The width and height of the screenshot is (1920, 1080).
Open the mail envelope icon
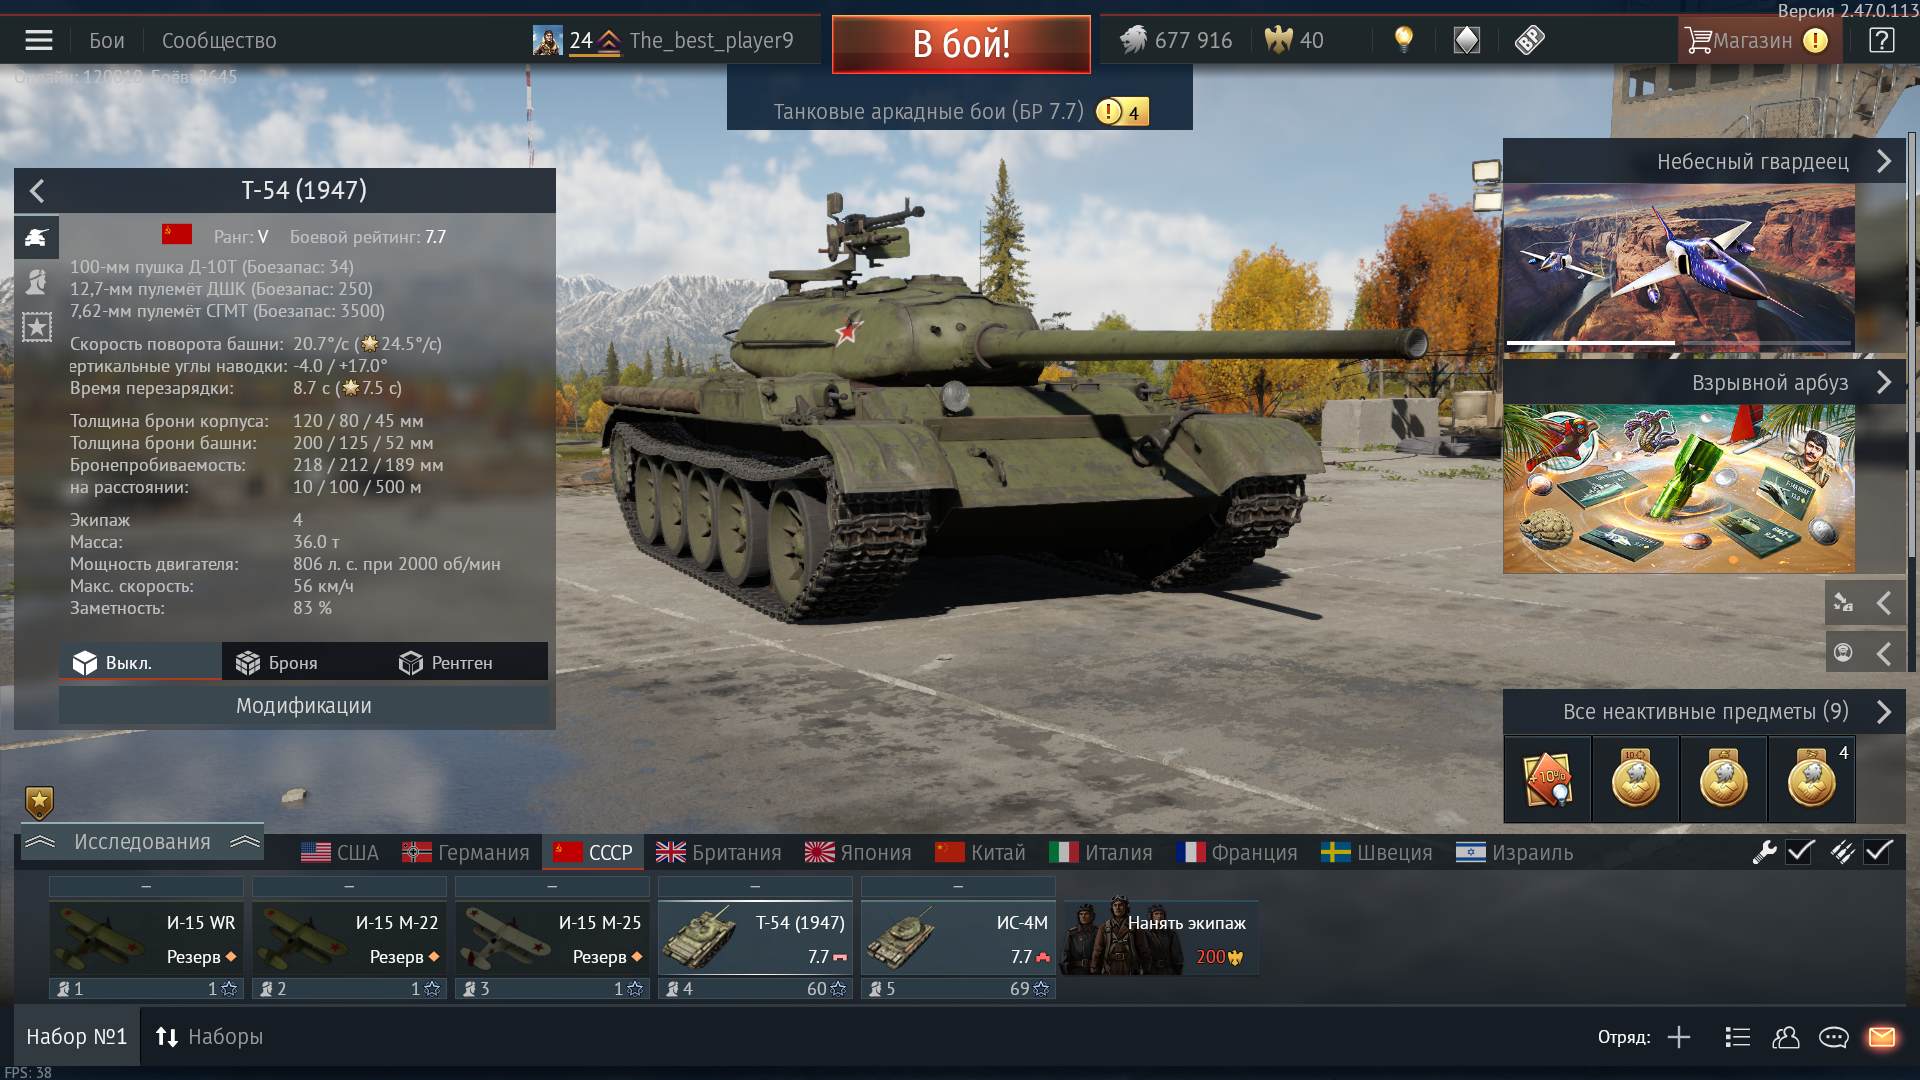click(x=1881, y=1037)
